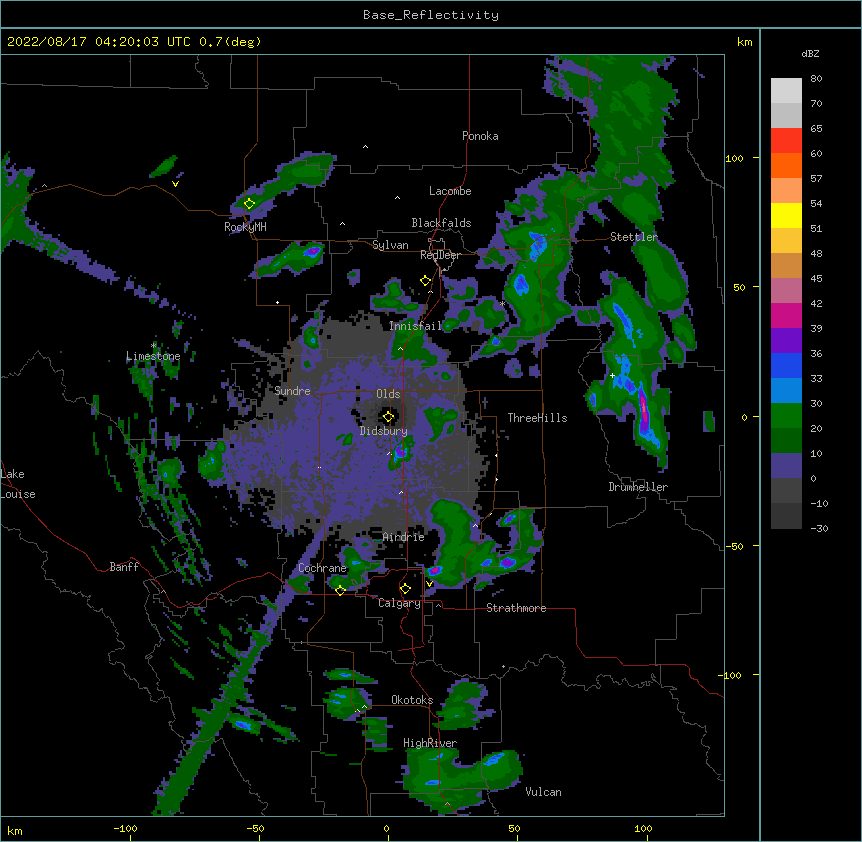
Task: Select the red swatch in dBZ legend
Action: [786, 140]
